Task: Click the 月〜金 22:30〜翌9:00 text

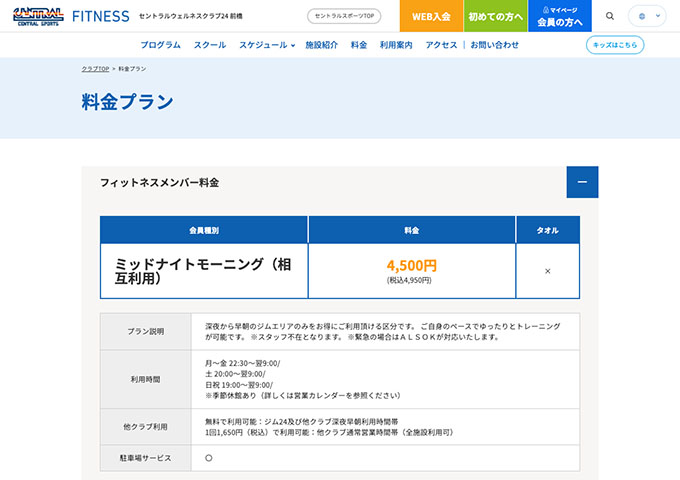Action: (242, 363)
